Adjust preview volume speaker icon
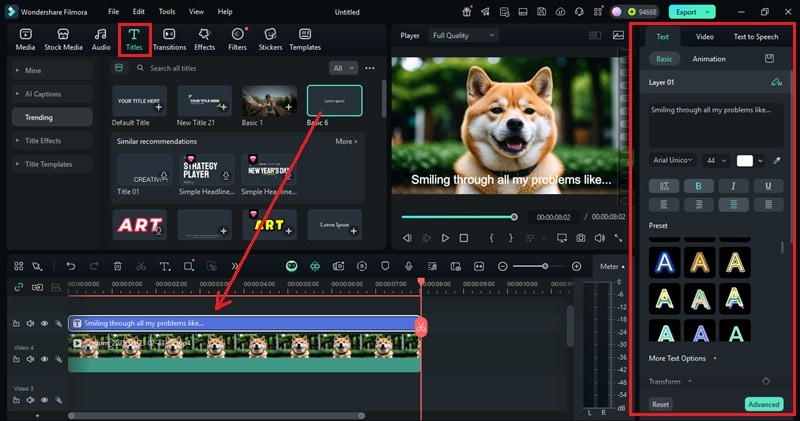 pyautogui.click(x=599, y=238)
